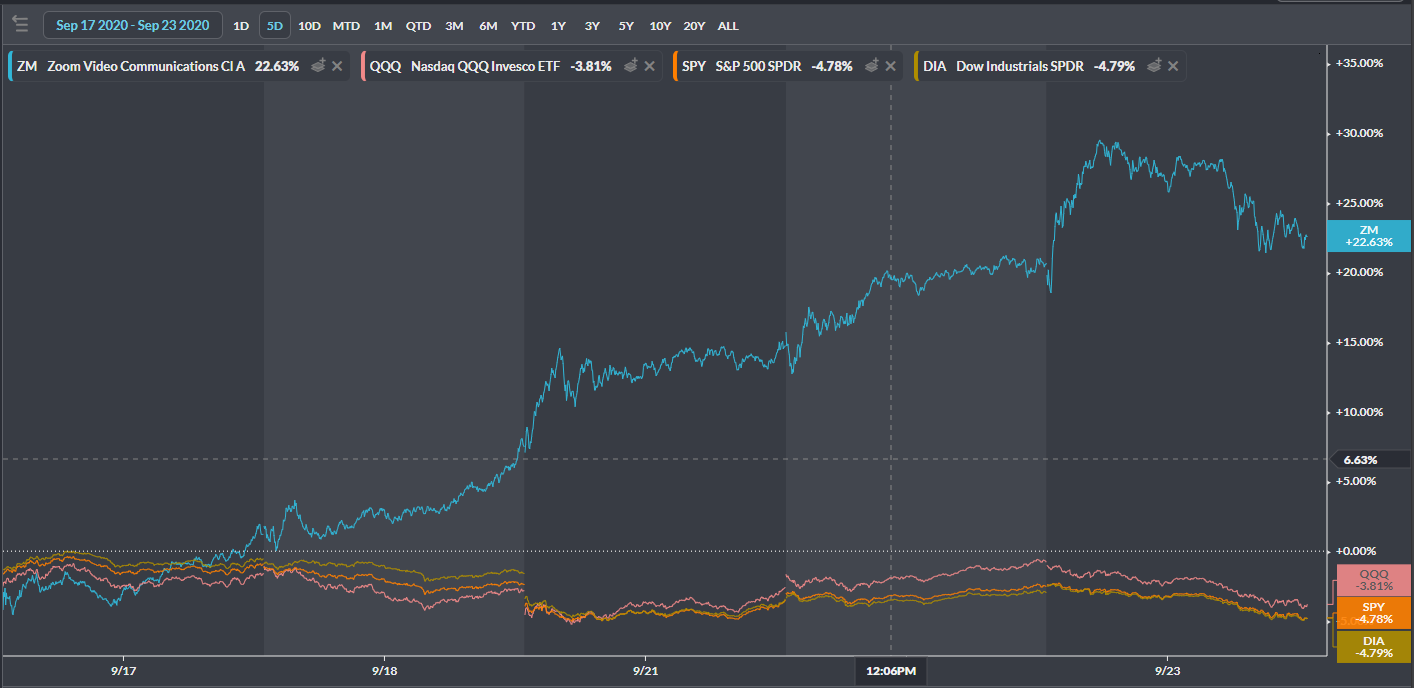Image resolution: width=1414 pixels, height=688 pixels.
Task: Click the layers icon on SPY chip
Action: (872, 66)
